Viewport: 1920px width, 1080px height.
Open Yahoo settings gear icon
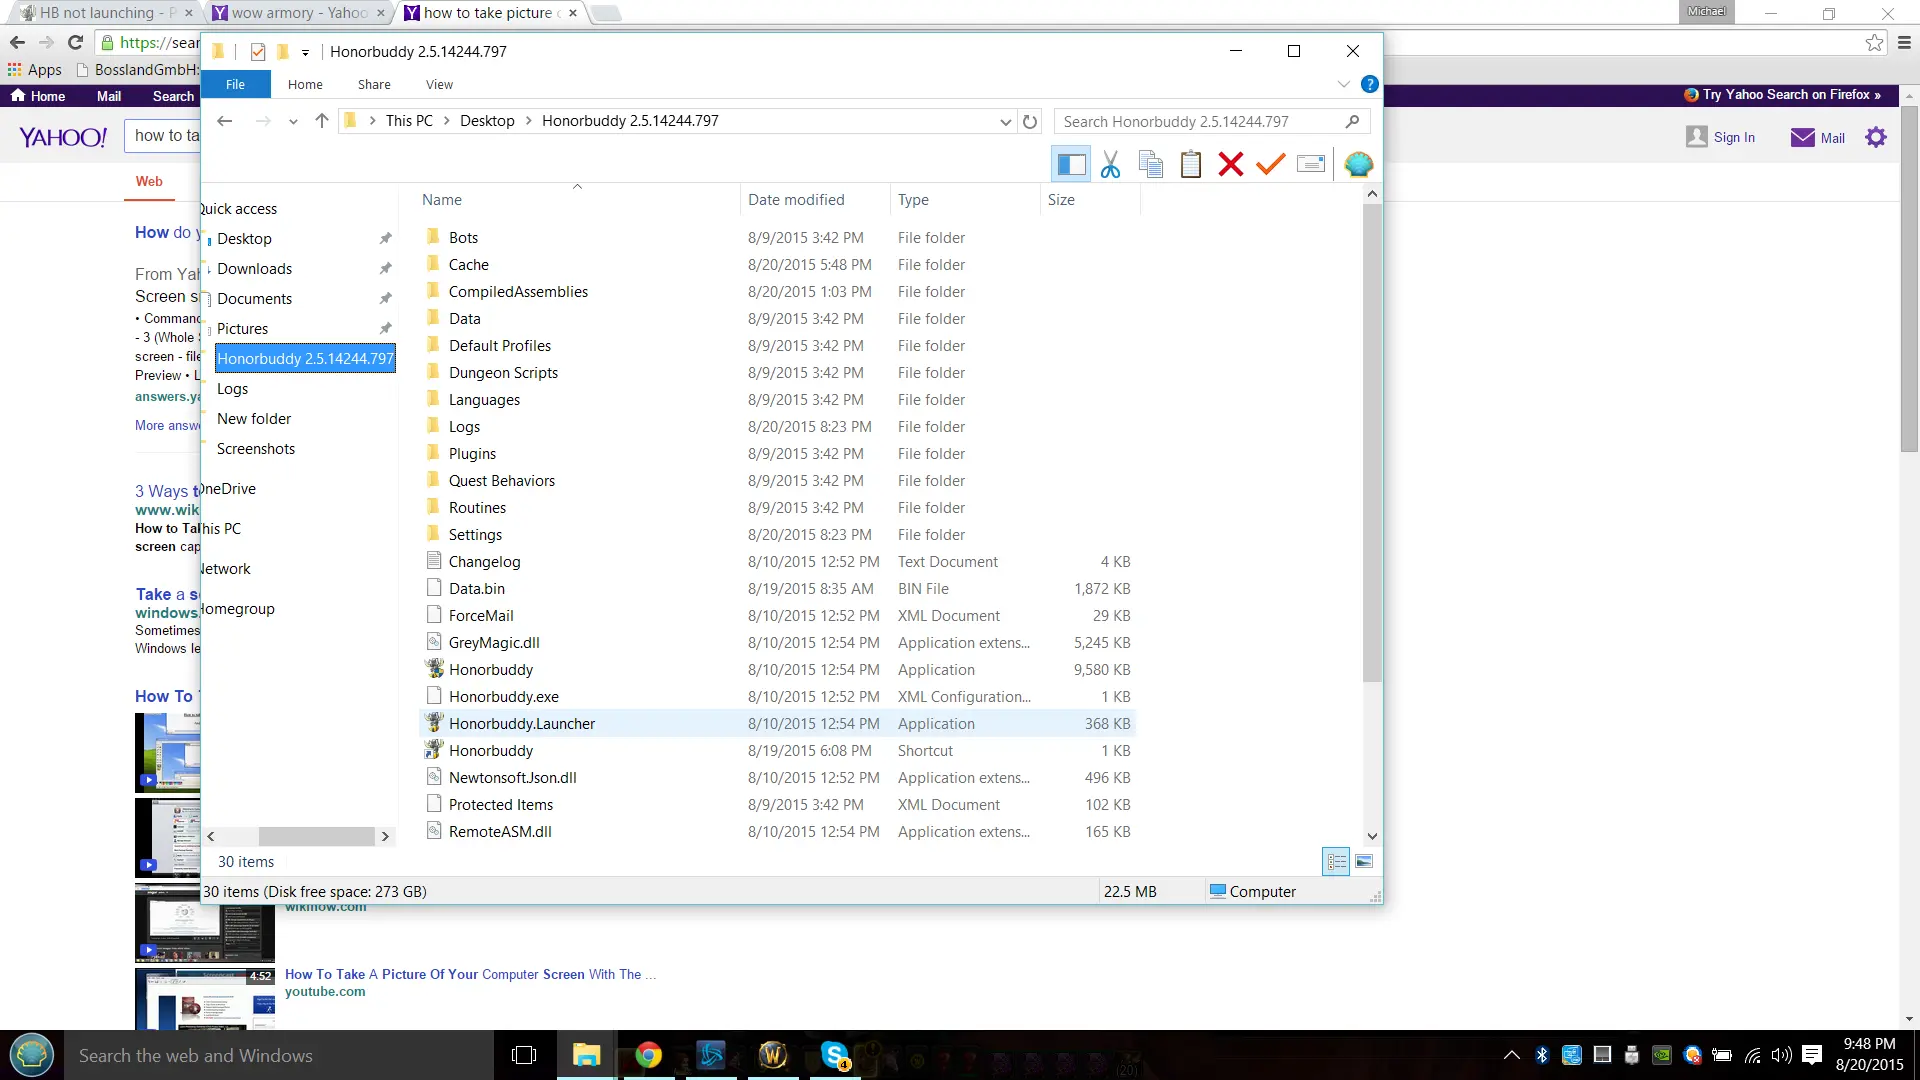1876,137
